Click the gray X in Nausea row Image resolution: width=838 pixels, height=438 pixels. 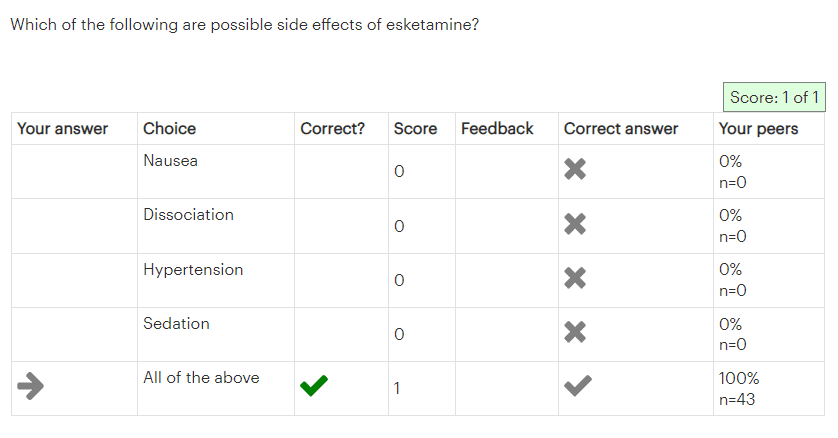point(574,171)
